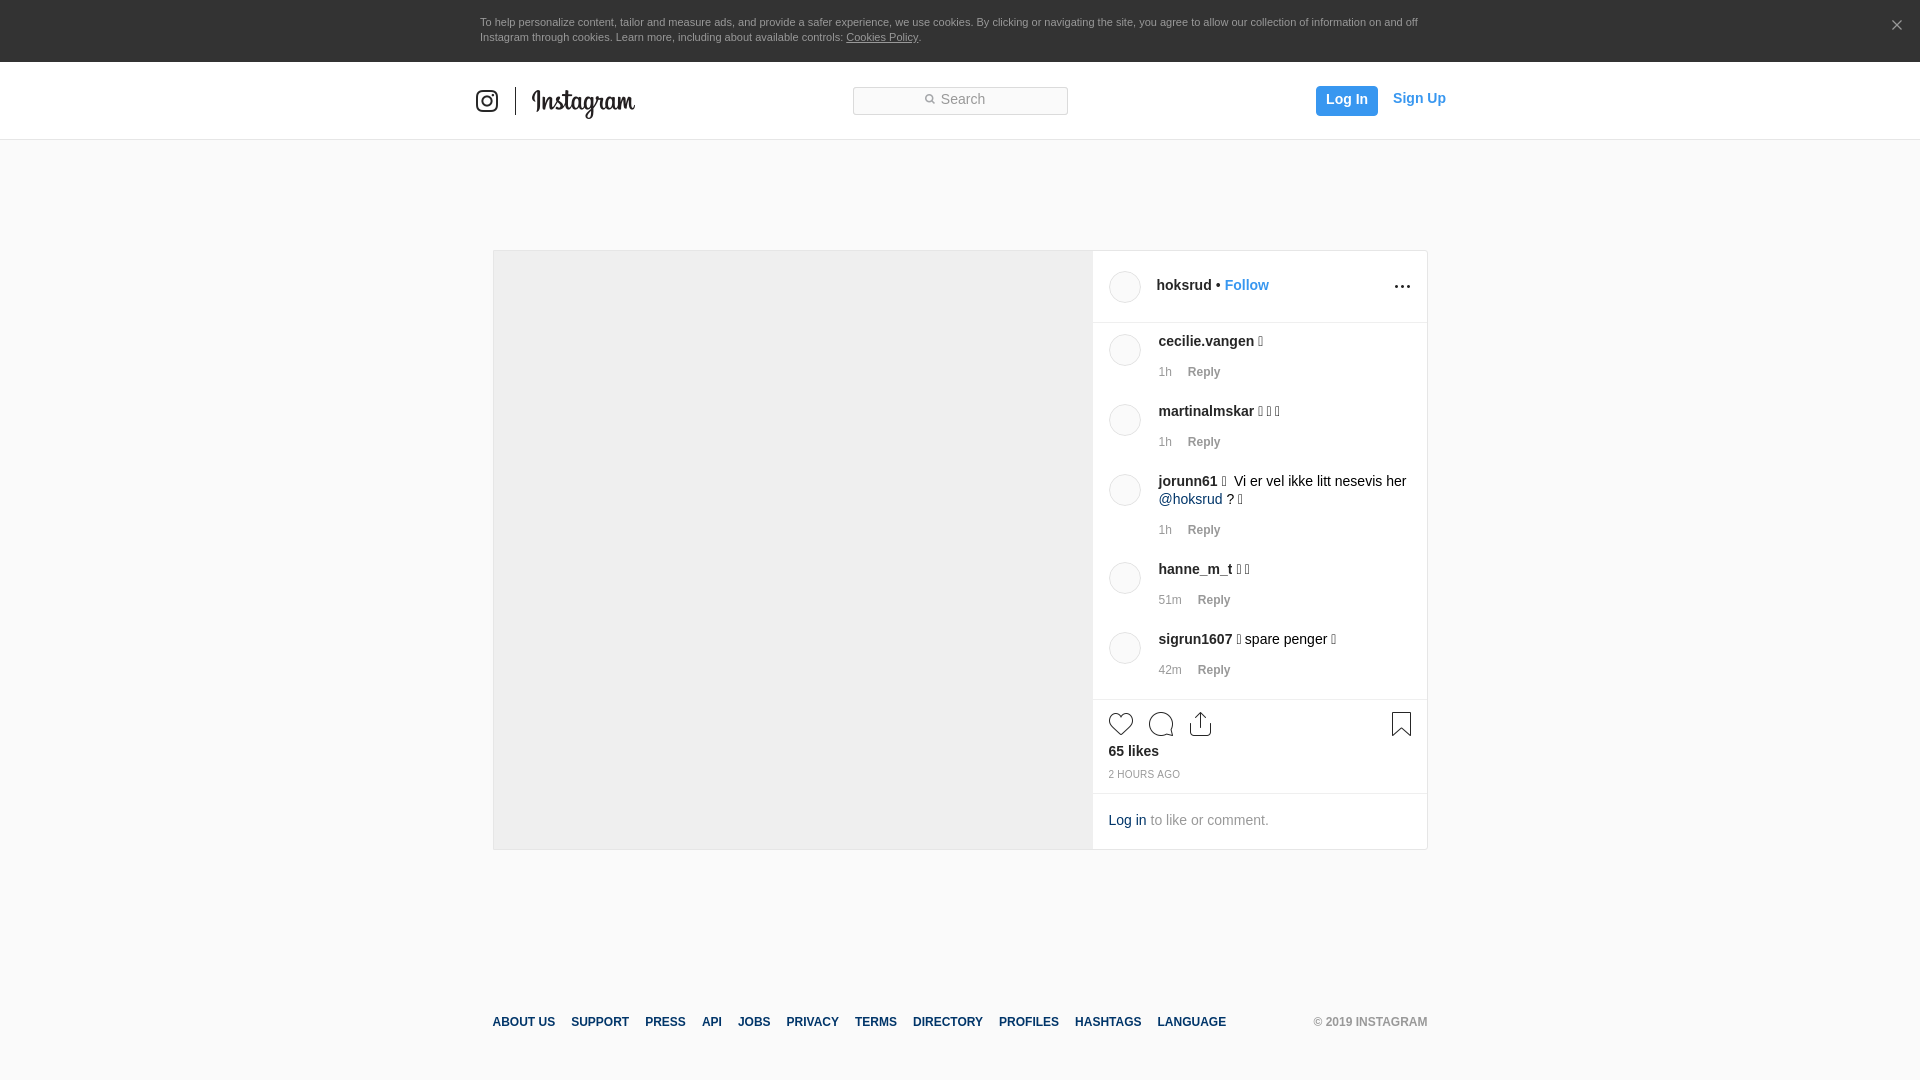
Task: Click the comment speech bubble icon
Action: point(1160,724)
